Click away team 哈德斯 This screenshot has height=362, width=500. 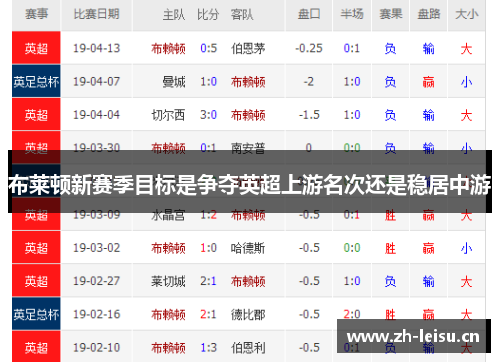248,248
